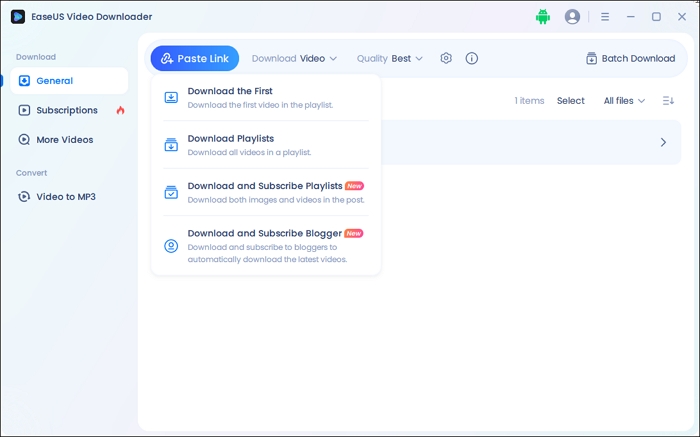
Task: Choose Download the First option
Action: (266, 97)
